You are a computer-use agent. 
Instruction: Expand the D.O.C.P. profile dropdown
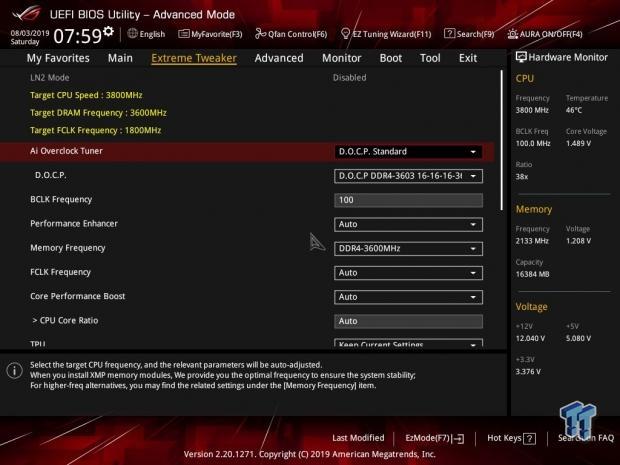pyautogui.click(x=408, y=176)
